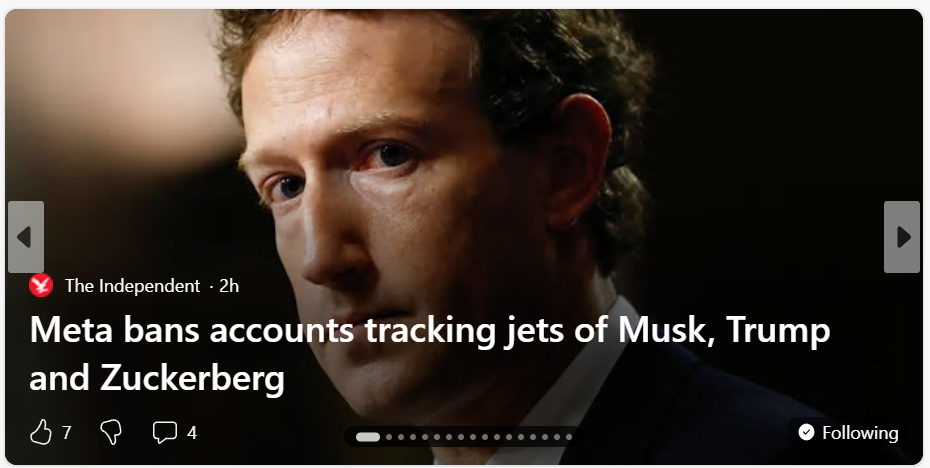Click the '2h' timestamp label
This screenshot has width=930, height=468.
point(229,286)
